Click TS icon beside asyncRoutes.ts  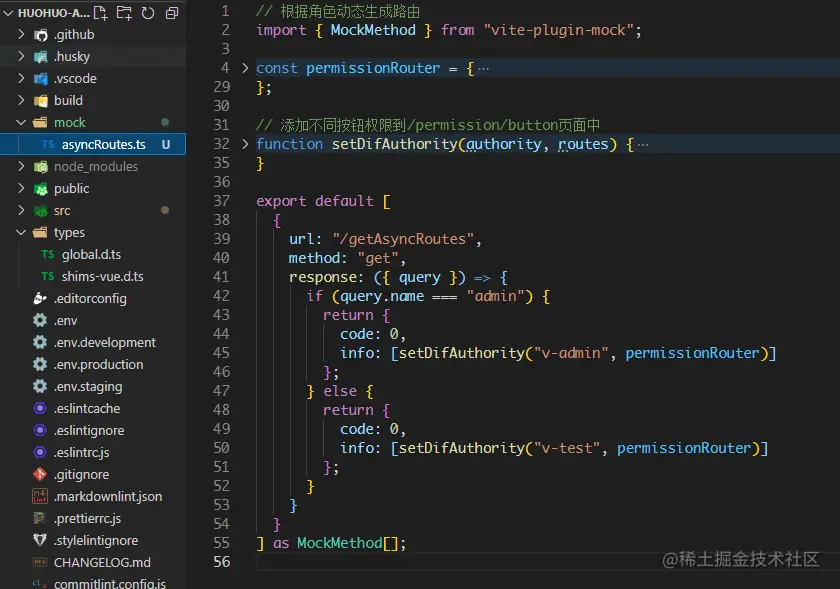(48, 145)
